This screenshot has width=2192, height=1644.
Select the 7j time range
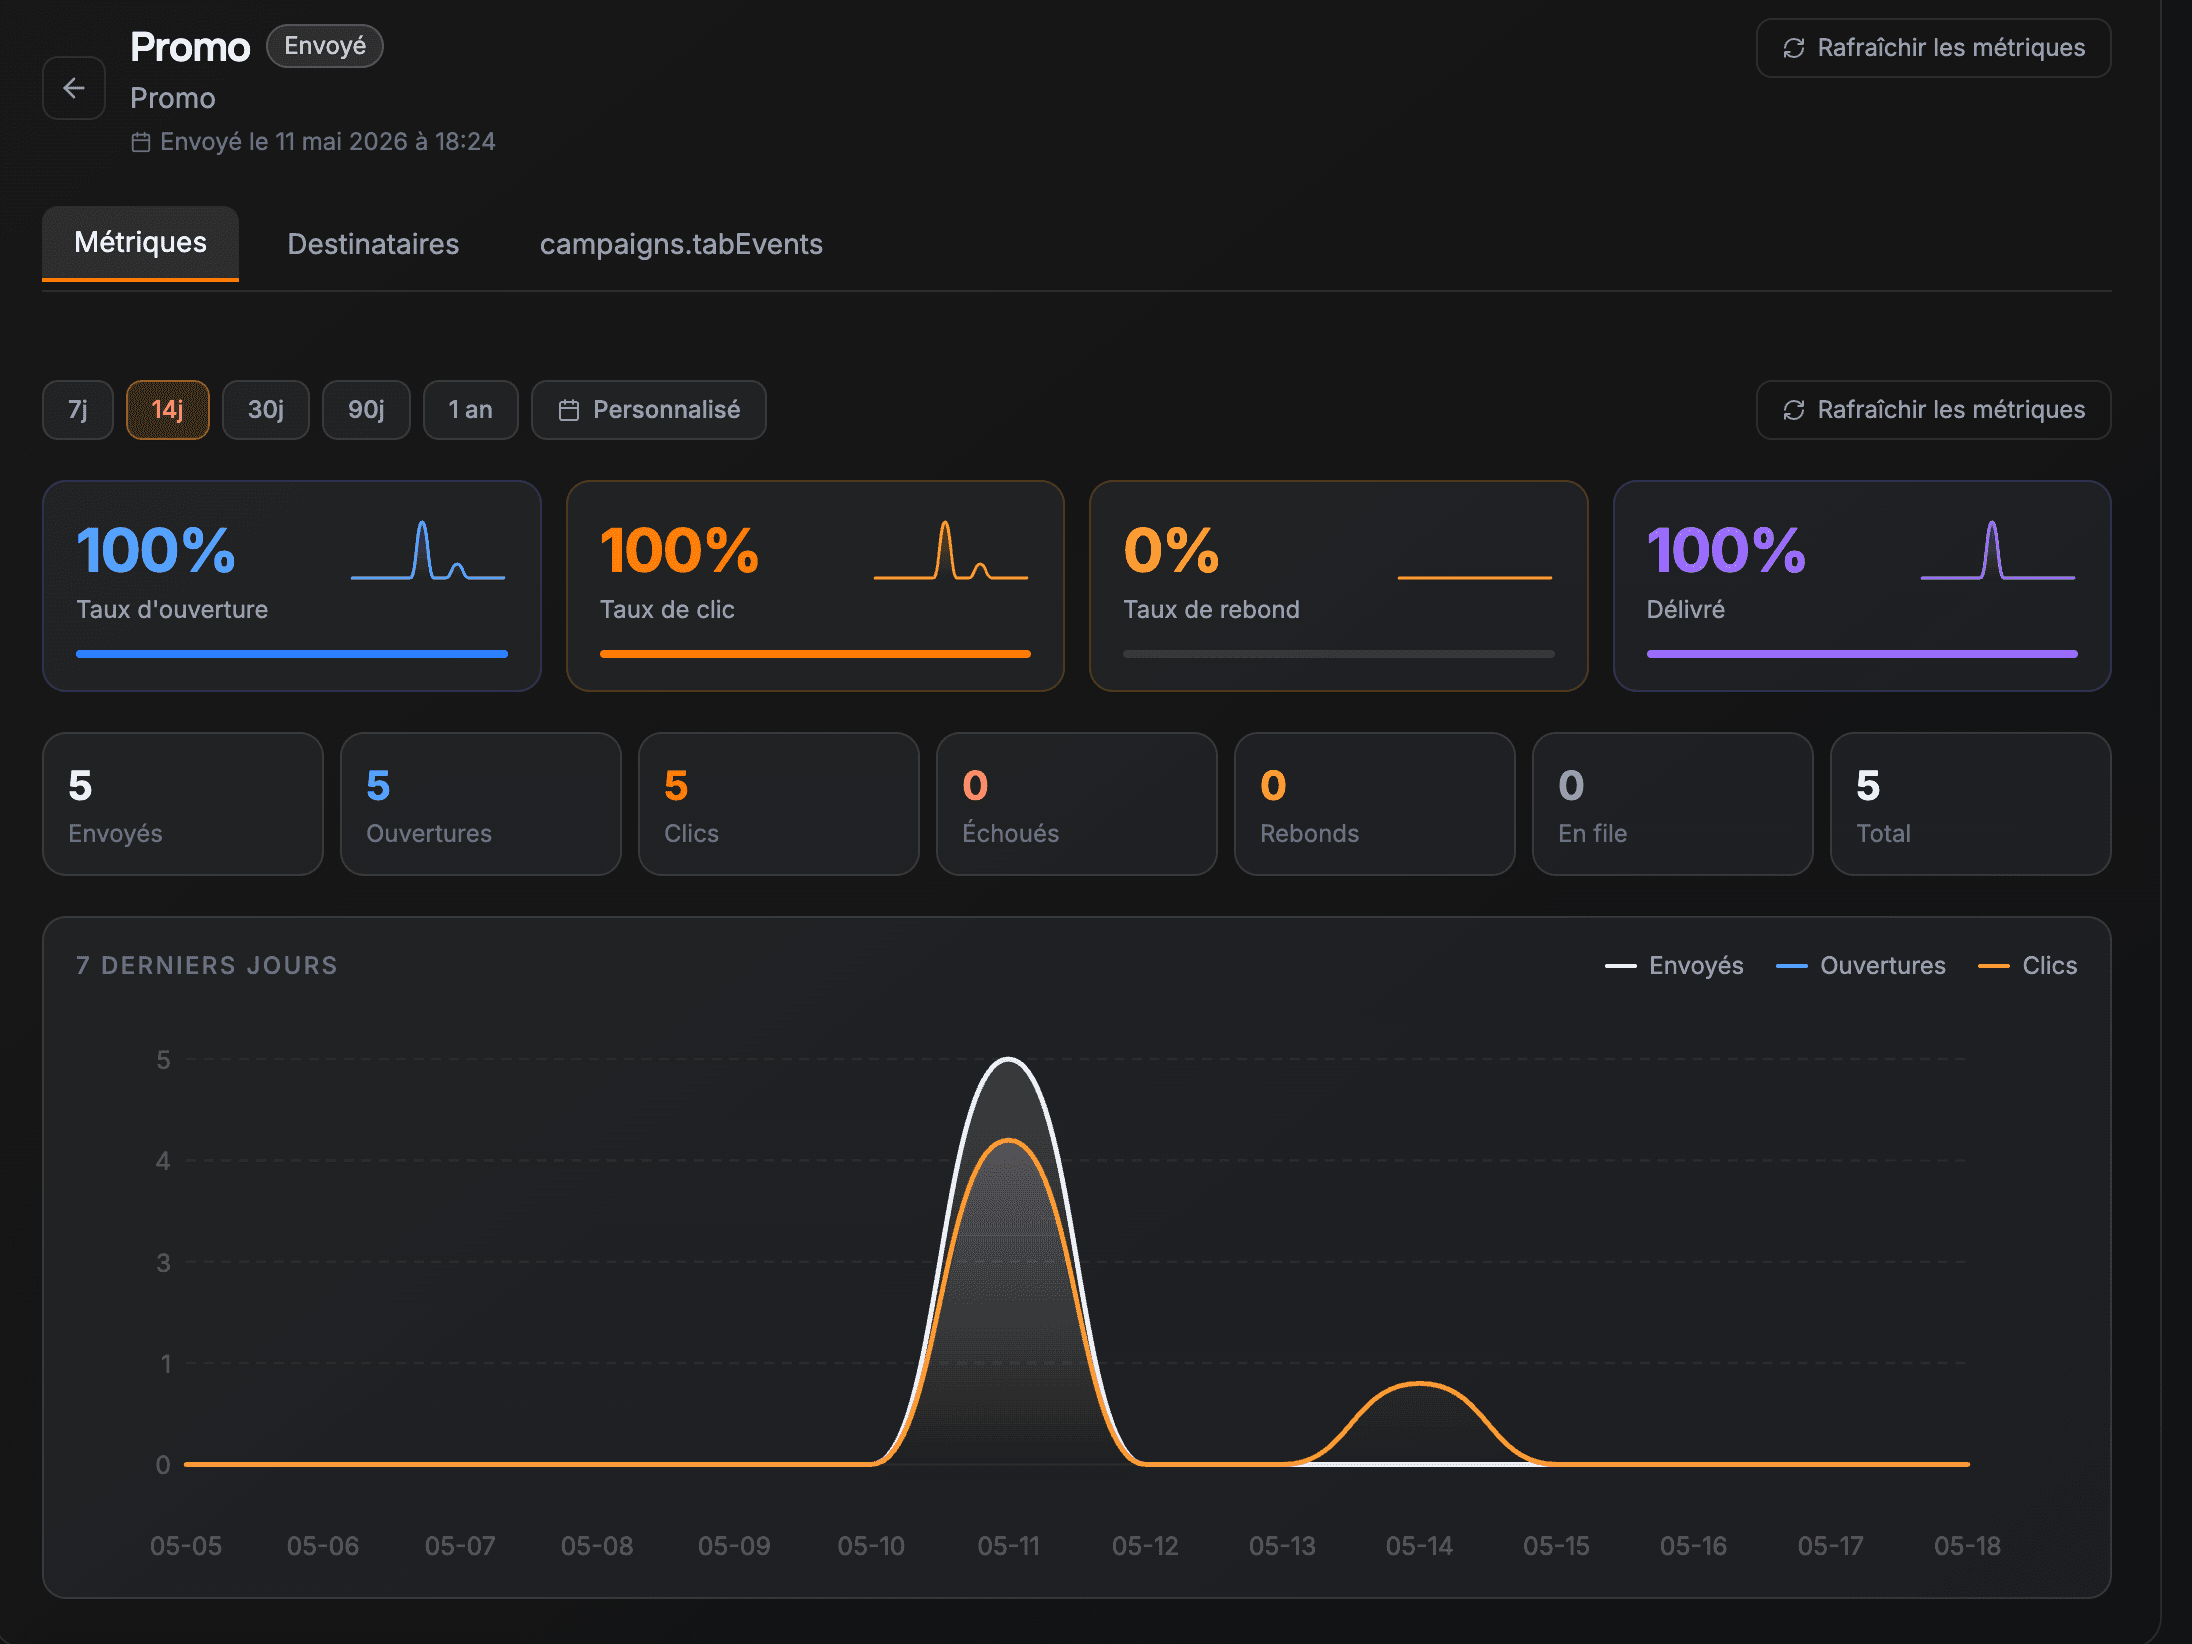pos(78,410)
